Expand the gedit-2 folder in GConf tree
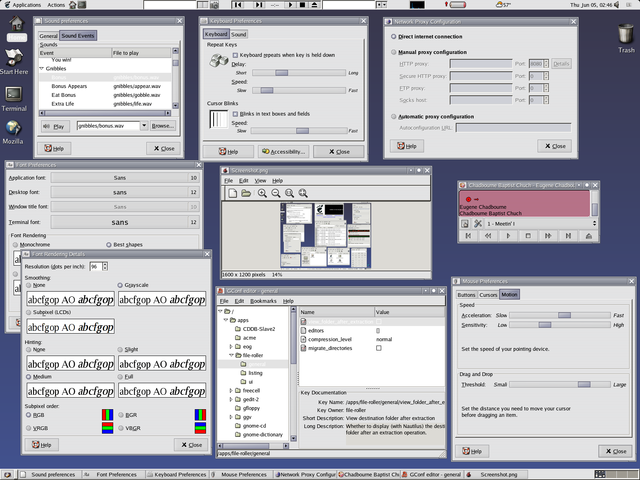Viewport: 640px width, 480px height. pos(231,399)
